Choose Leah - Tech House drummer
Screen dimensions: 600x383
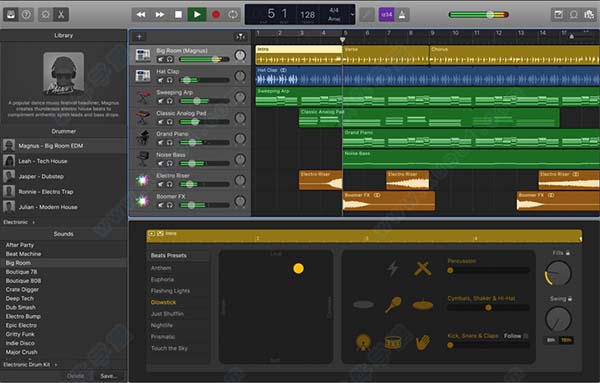coord(43,161)
